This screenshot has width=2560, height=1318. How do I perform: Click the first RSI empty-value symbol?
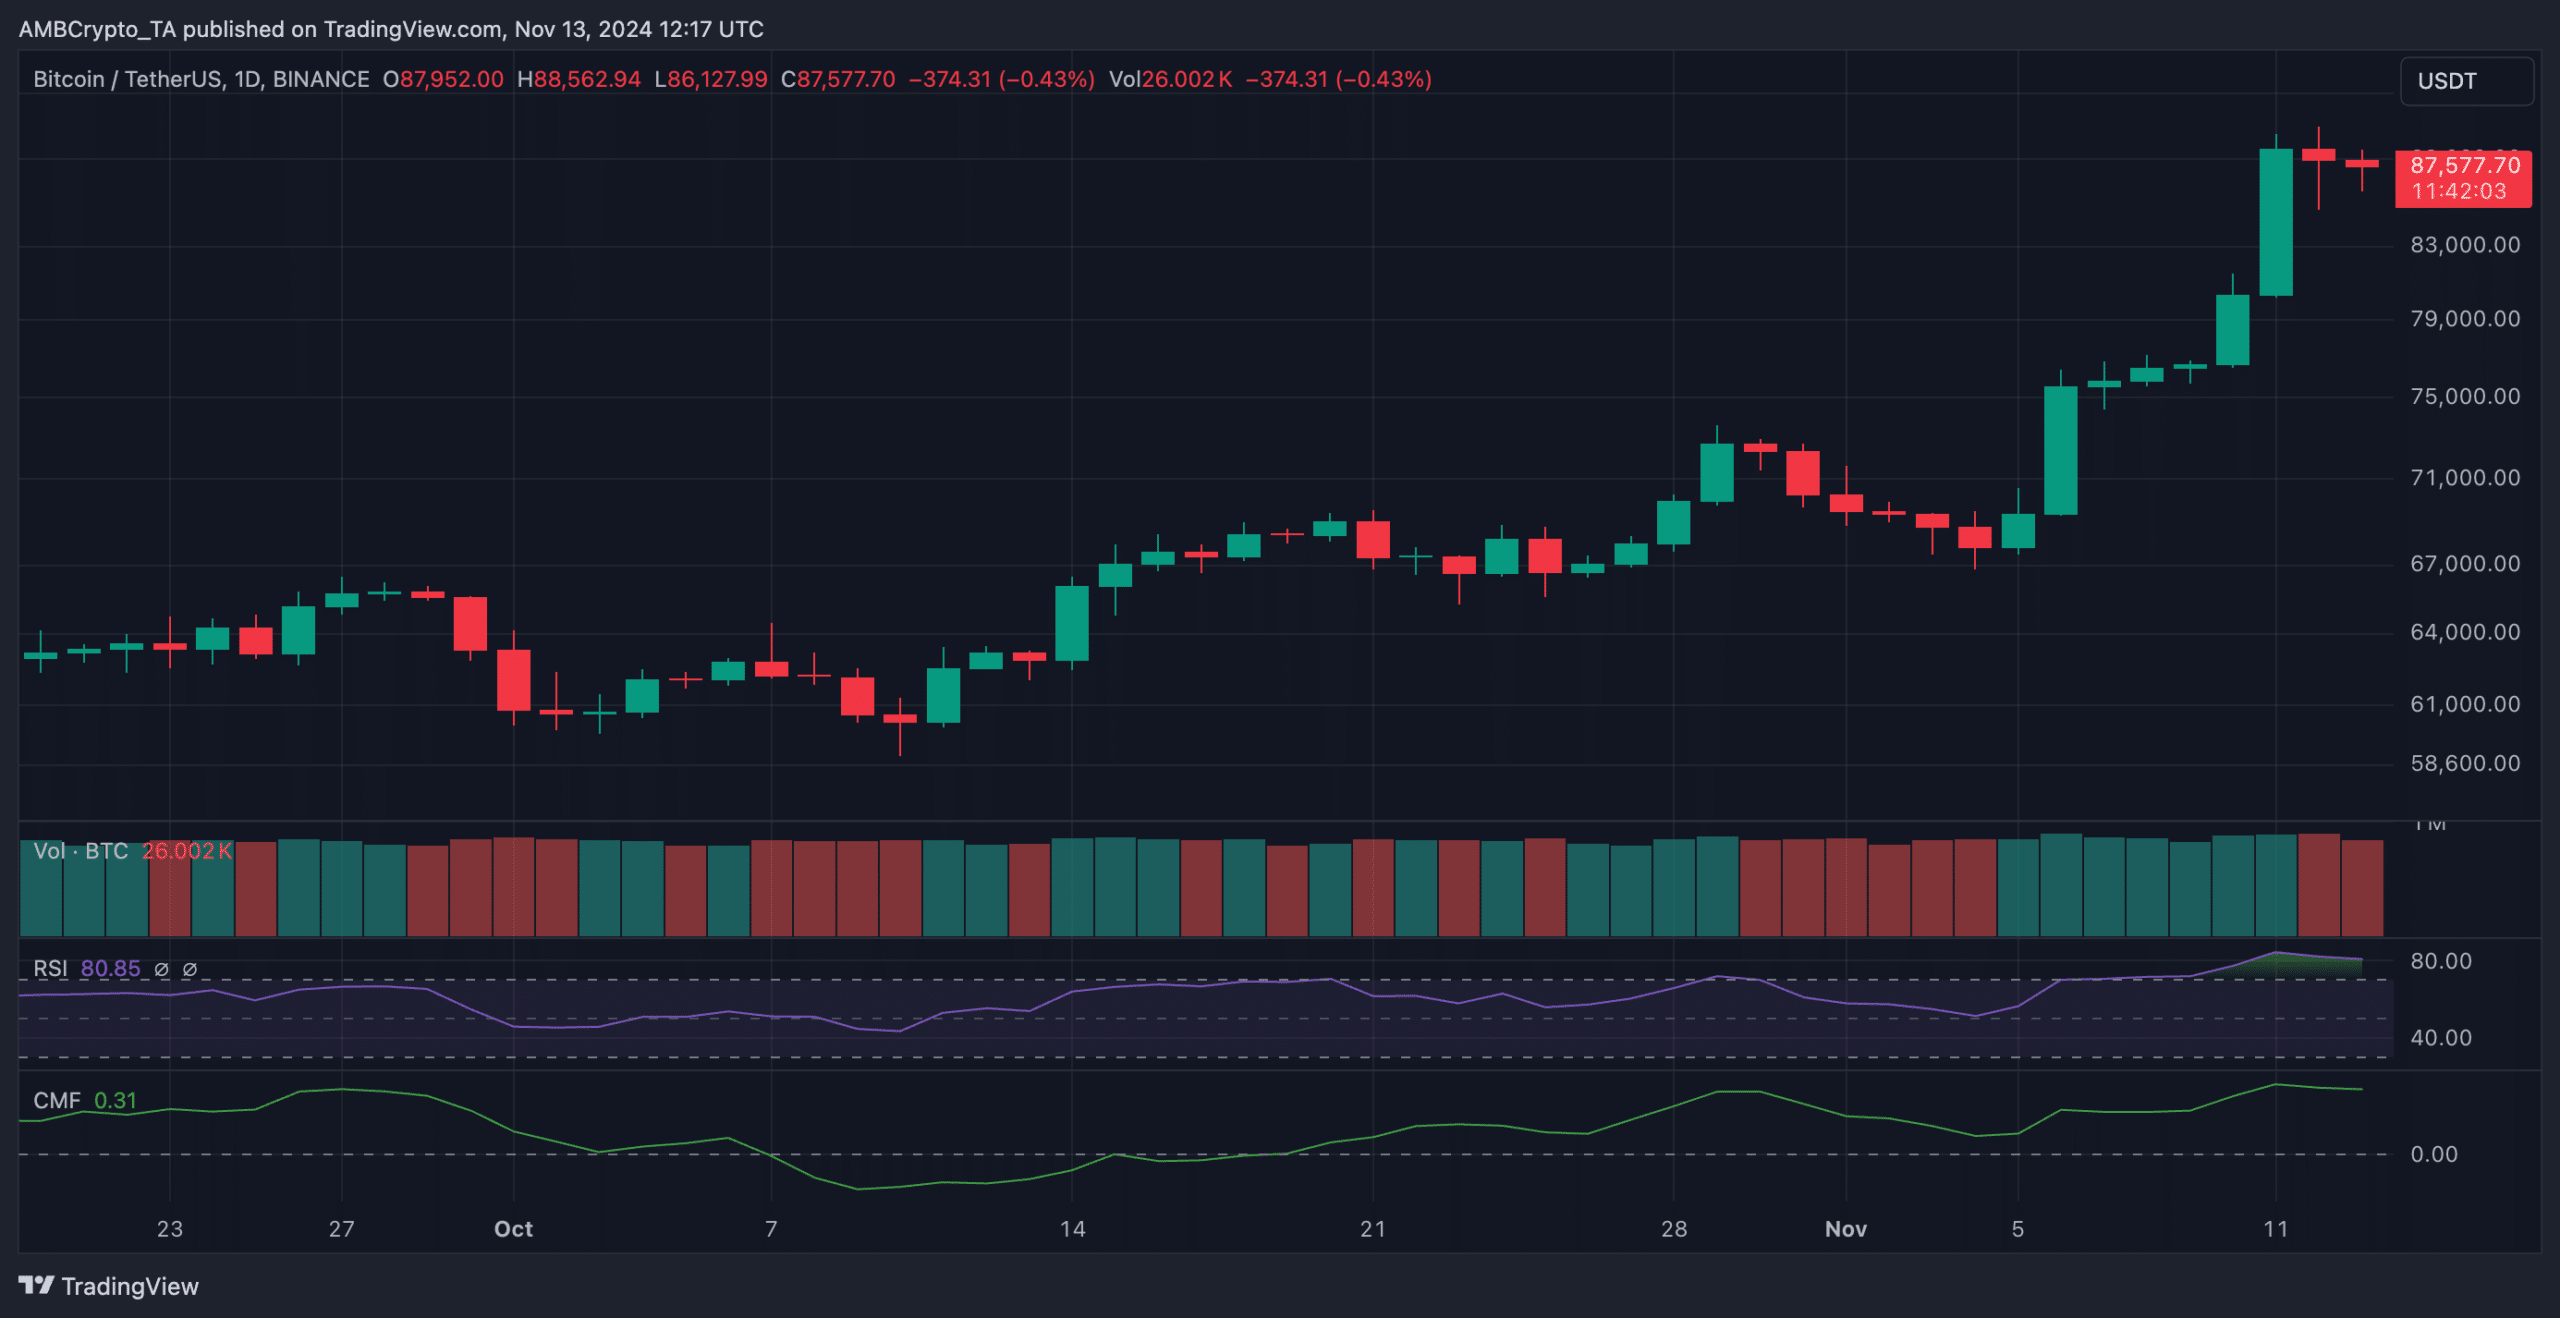[161, 969]
